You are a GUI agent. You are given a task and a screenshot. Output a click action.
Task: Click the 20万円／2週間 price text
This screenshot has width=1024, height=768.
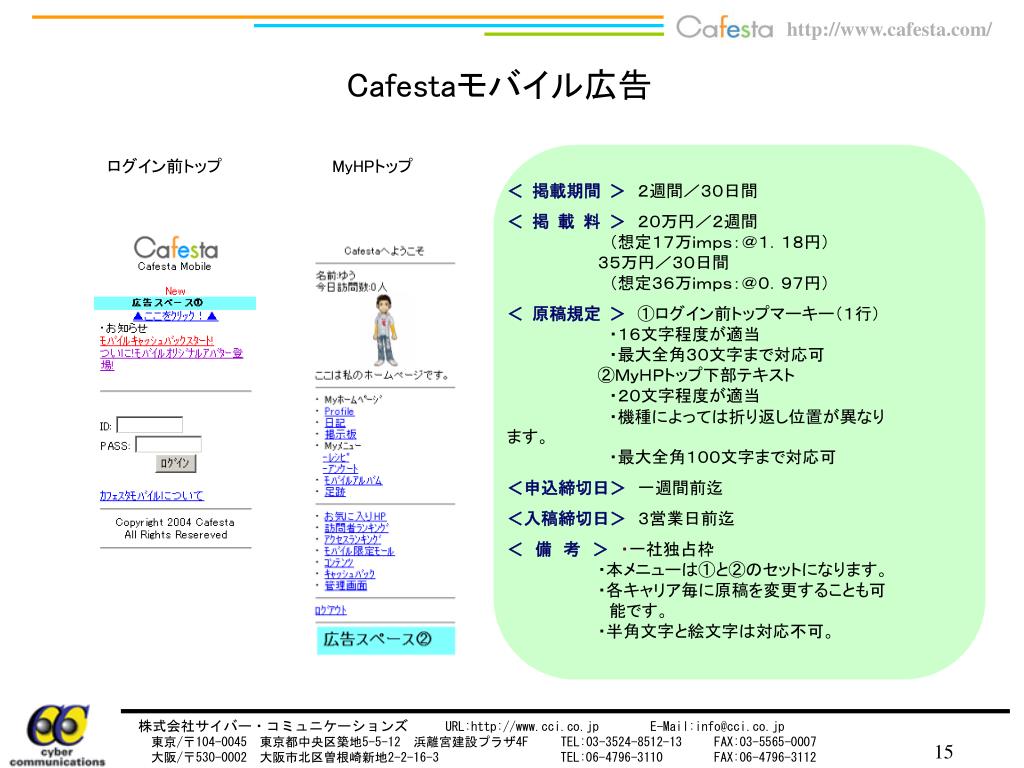click(697, 221)
